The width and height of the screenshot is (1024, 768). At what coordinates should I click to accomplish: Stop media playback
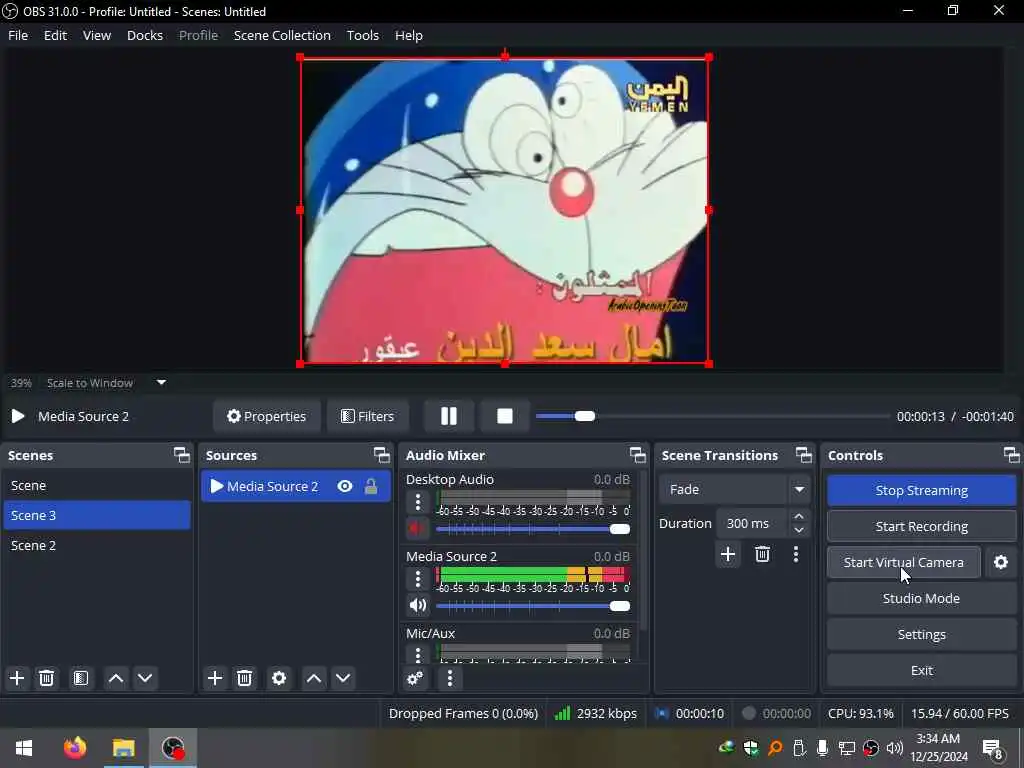click(505, 416)
